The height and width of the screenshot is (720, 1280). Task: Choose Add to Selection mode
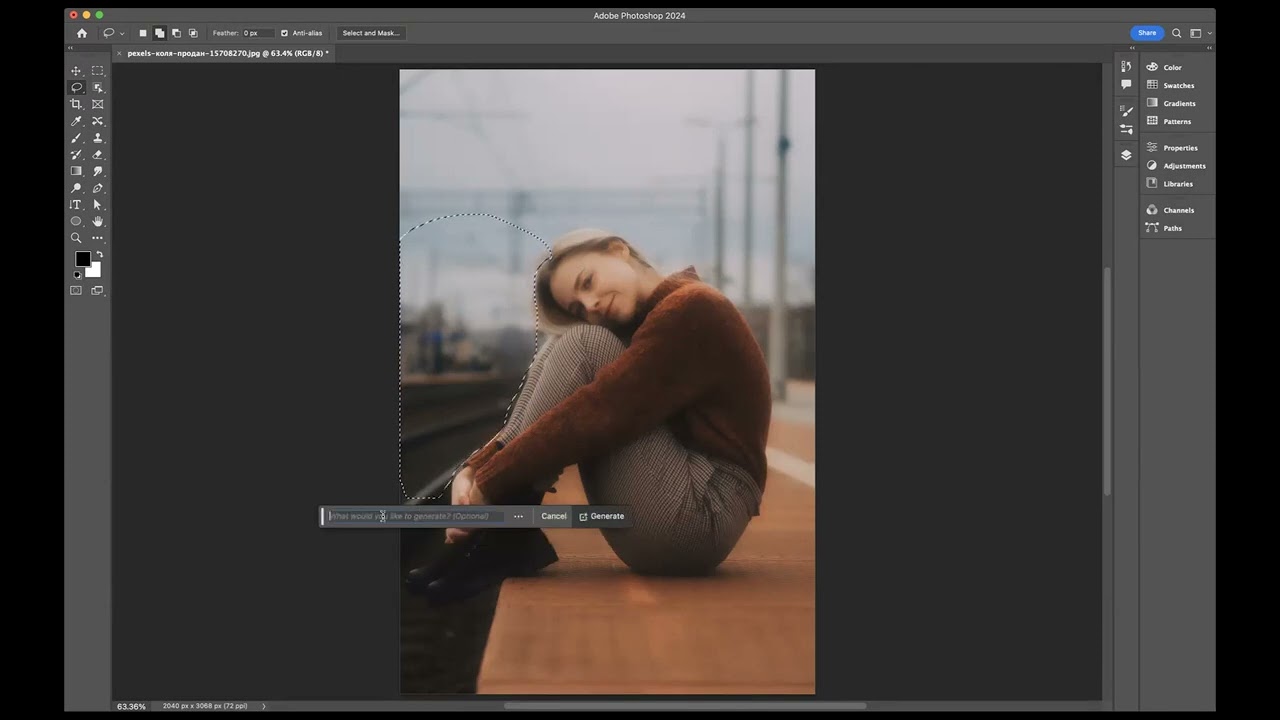159,33
